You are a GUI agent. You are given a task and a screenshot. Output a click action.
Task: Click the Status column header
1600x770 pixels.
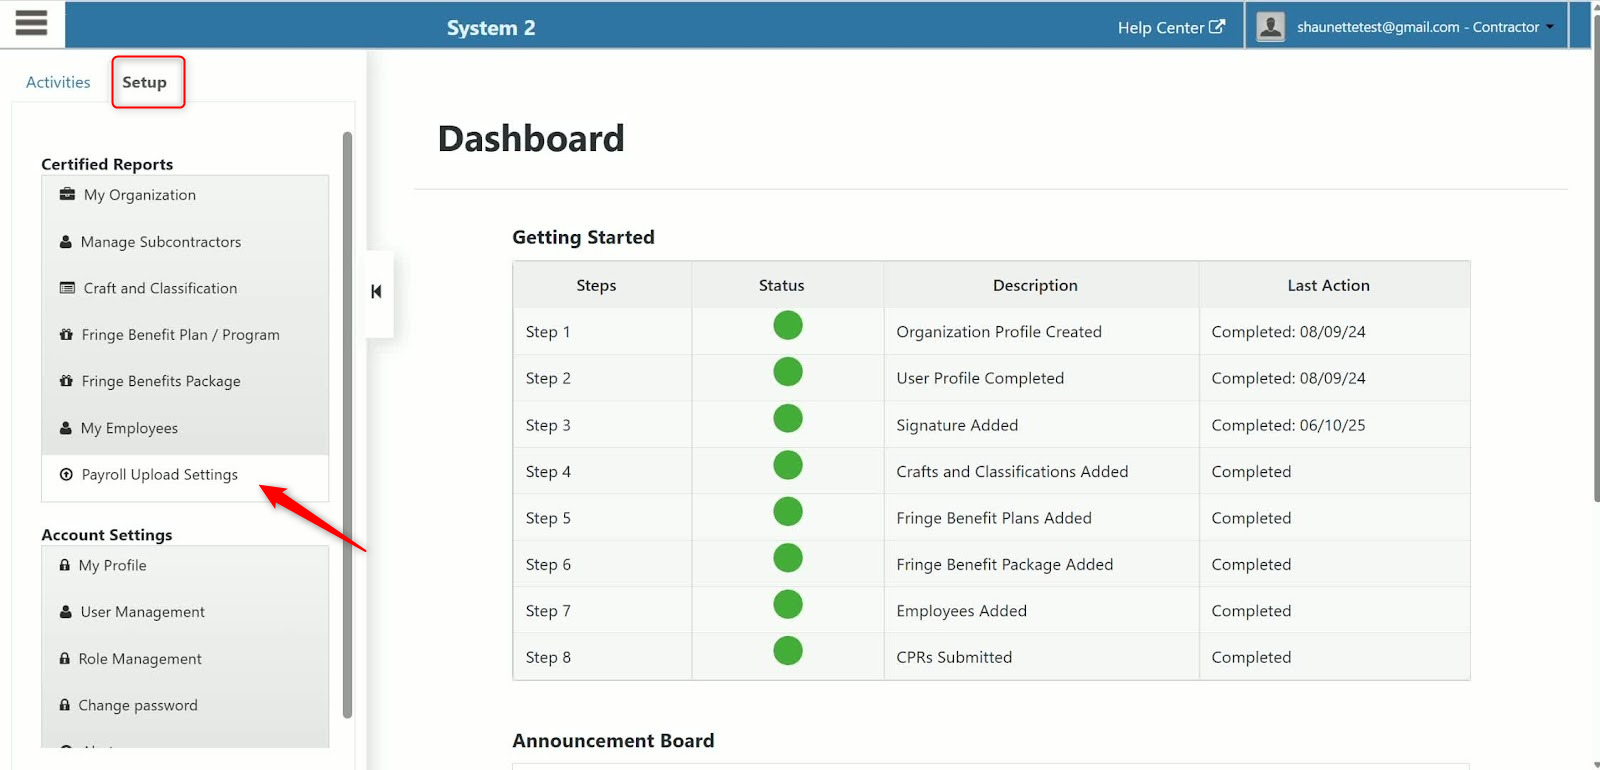[x=782, y=285]
